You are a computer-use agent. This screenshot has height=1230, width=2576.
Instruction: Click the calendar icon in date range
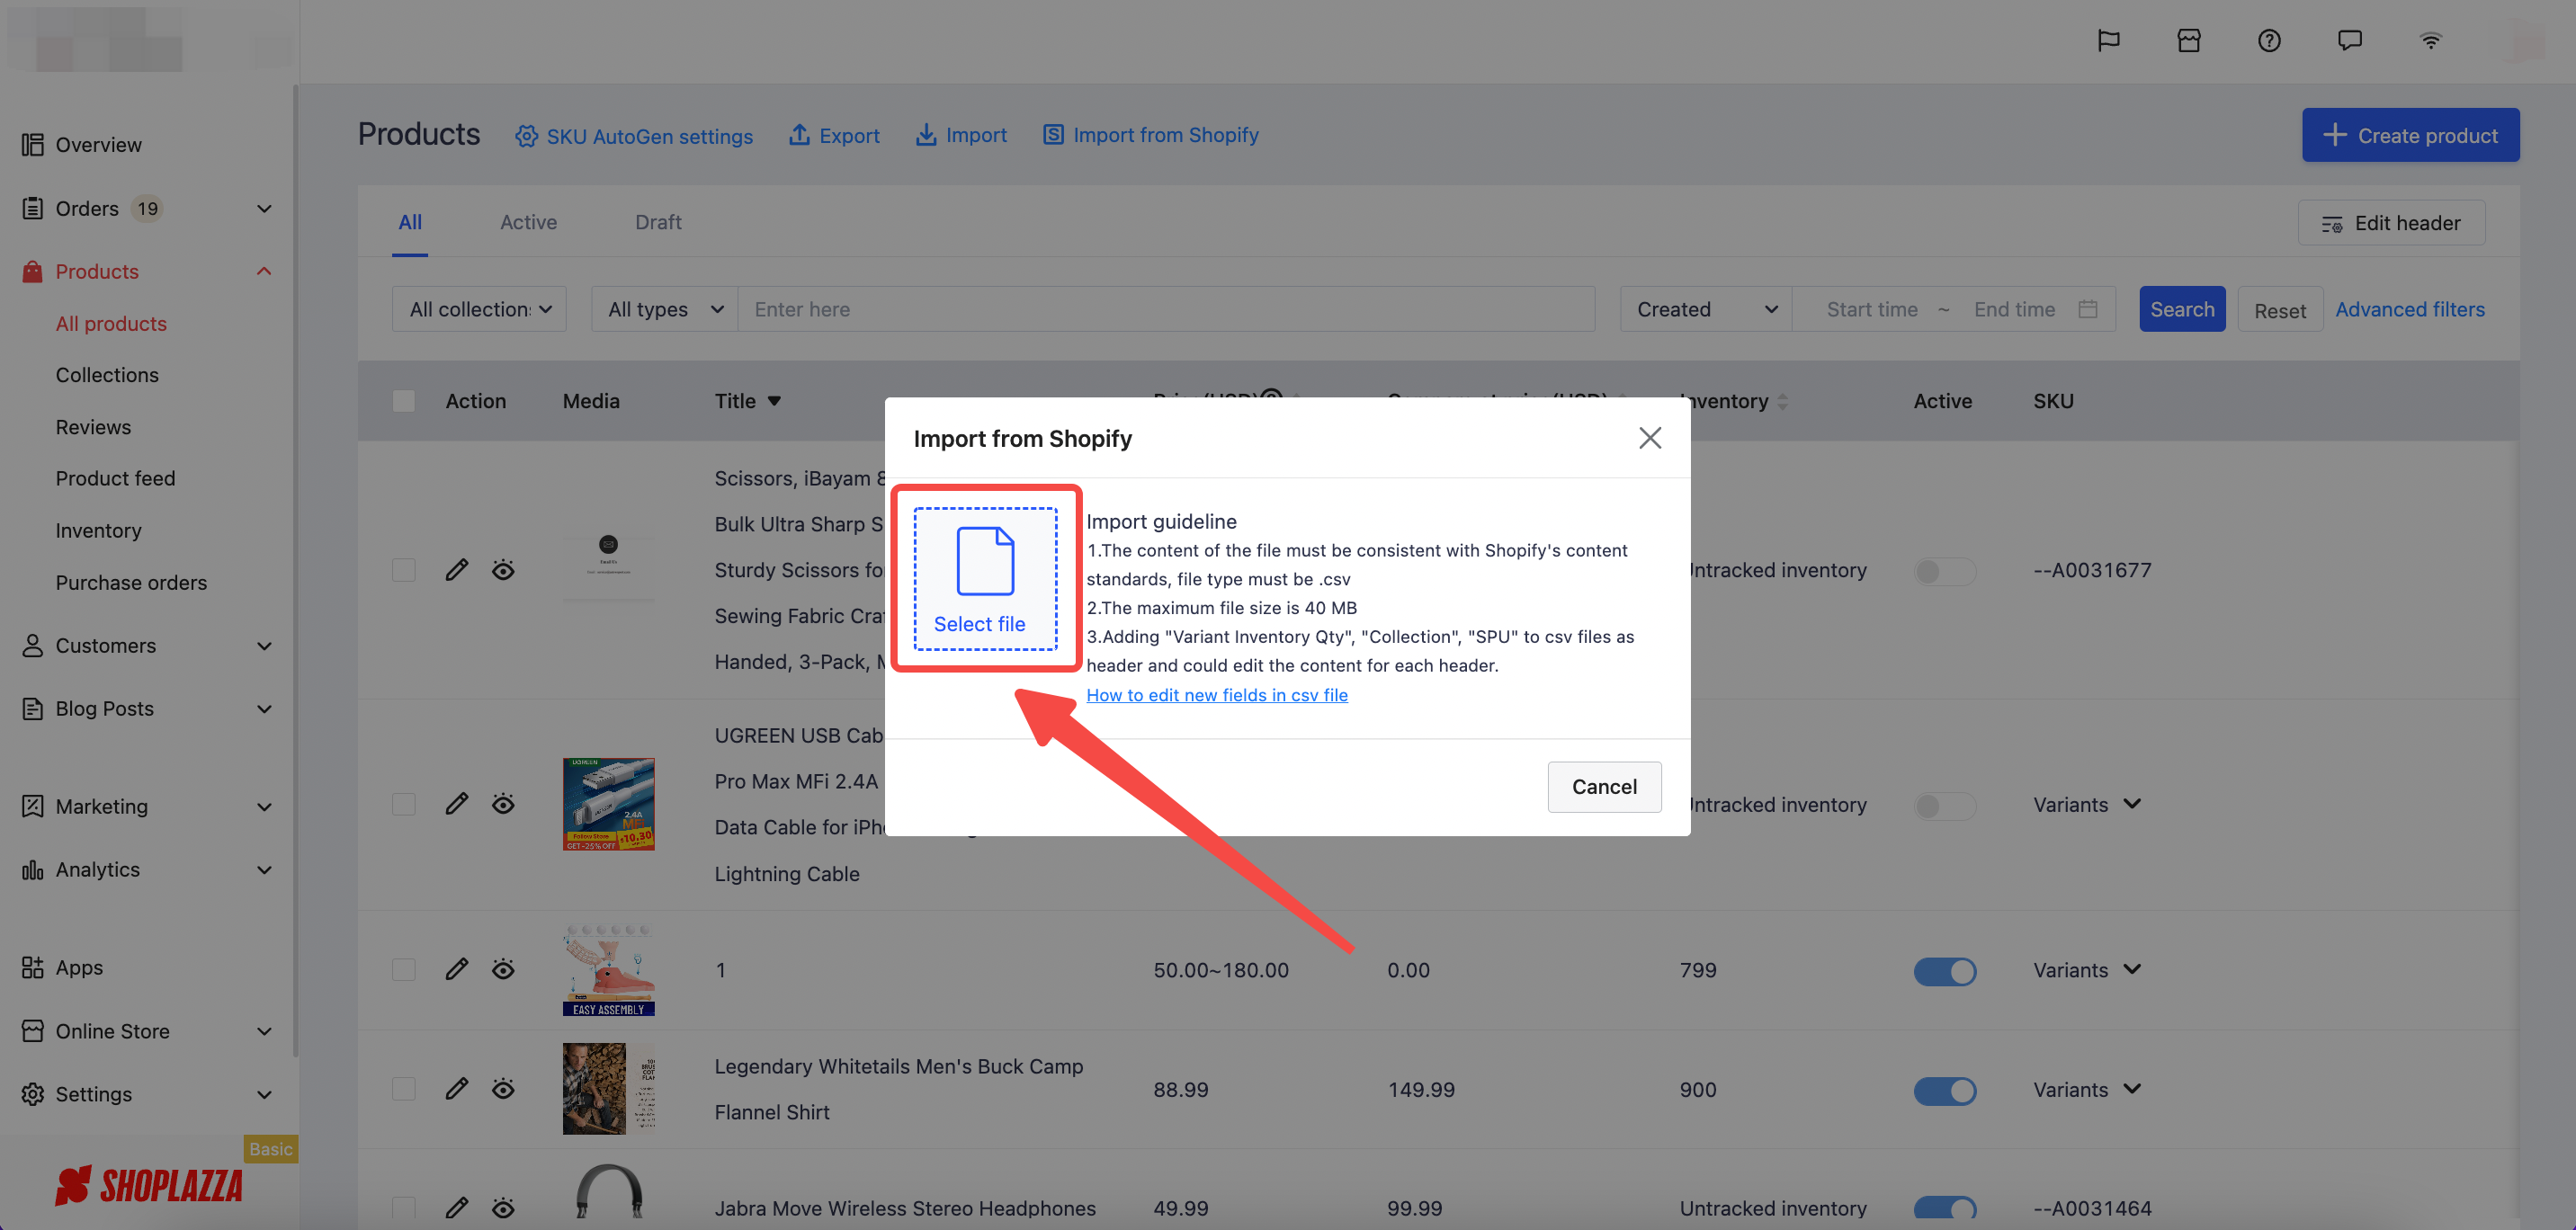click(2088, 309)
